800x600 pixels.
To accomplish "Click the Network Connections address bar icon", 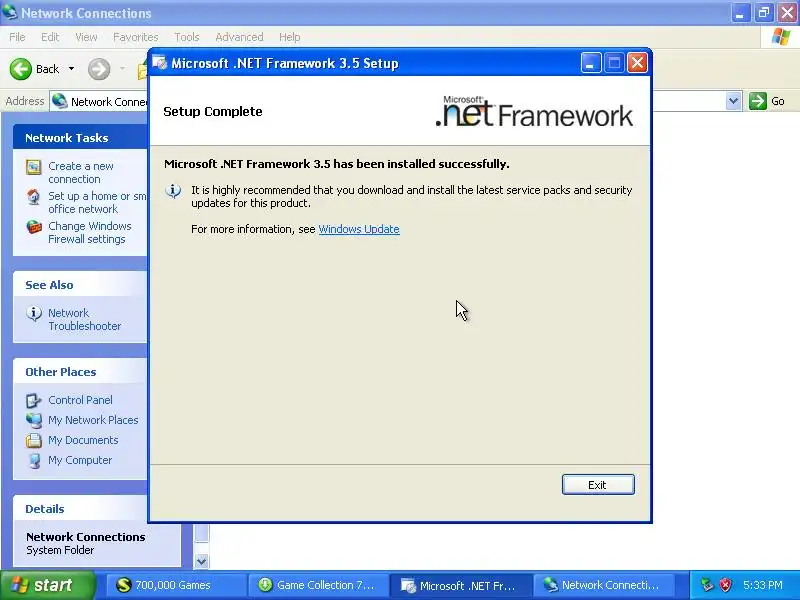I will coord(60,101).
